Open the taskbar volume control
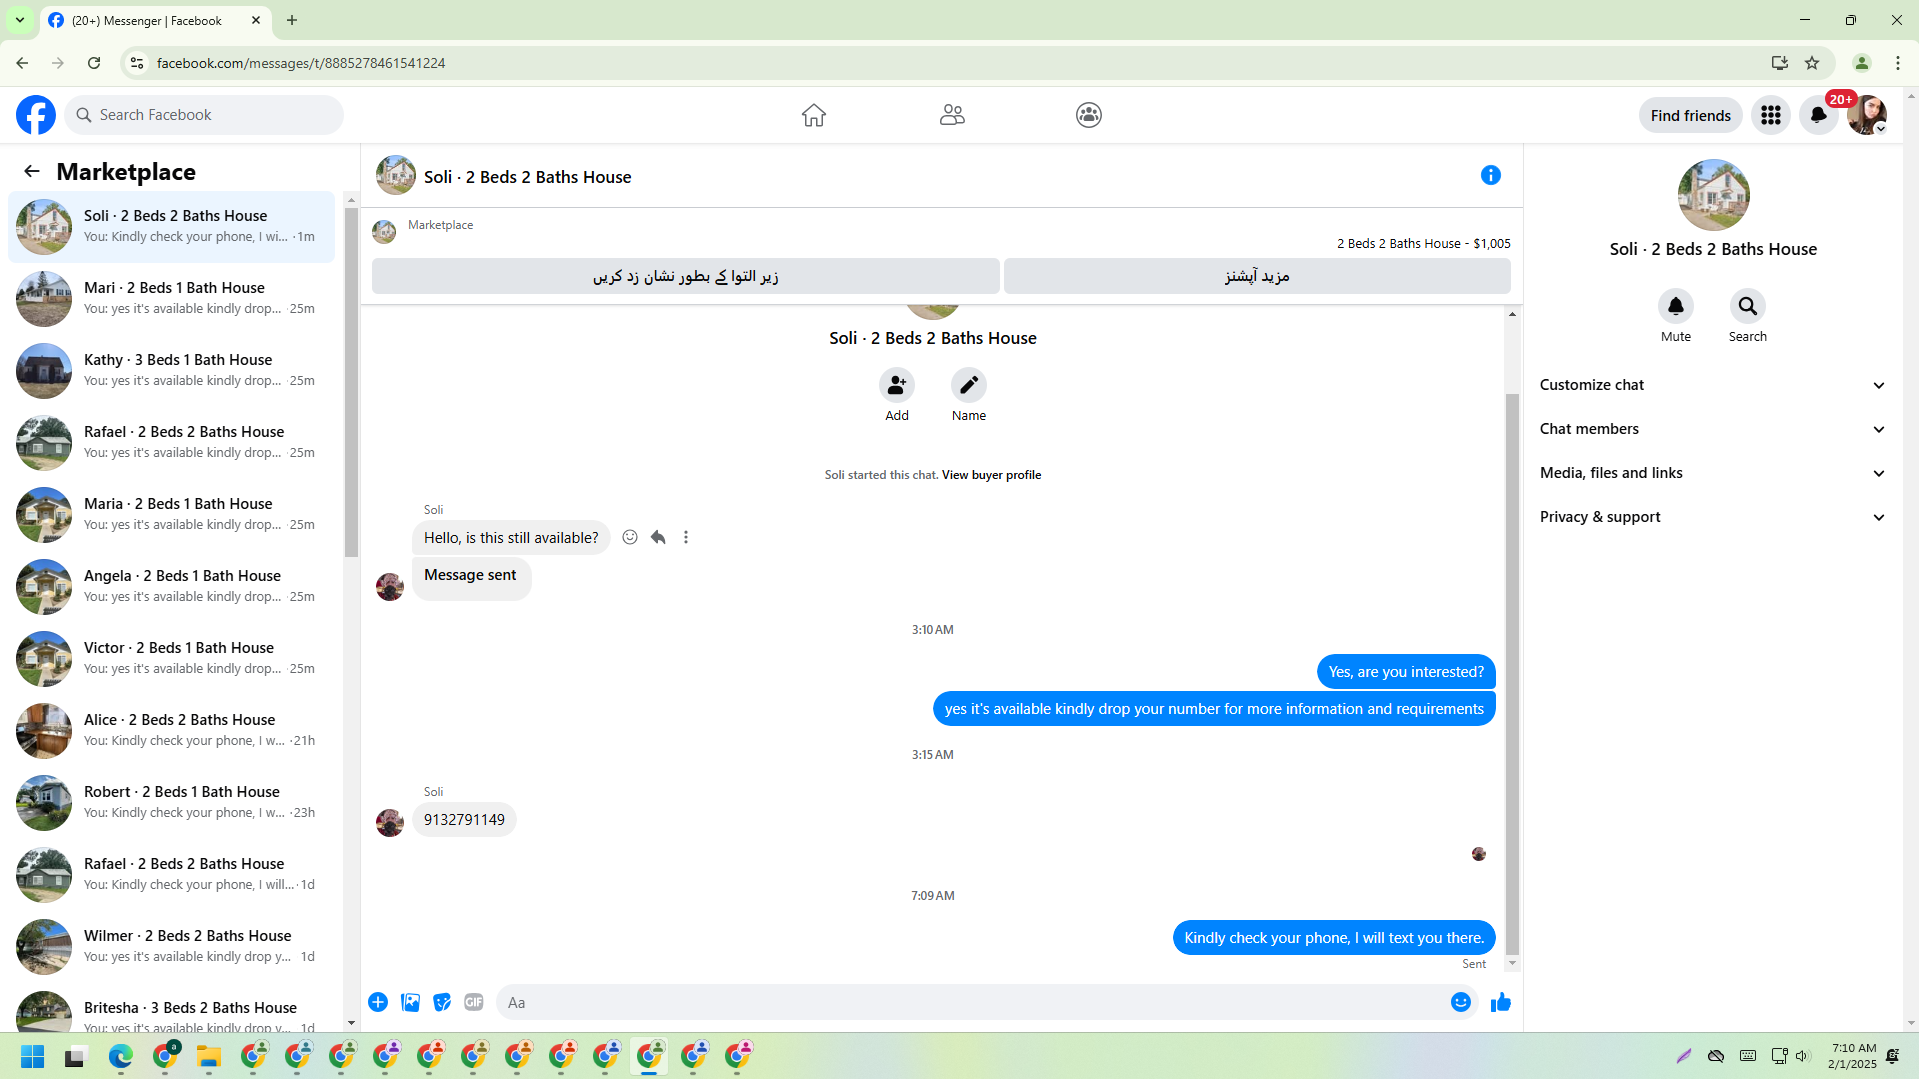 click(1802, 1056)
